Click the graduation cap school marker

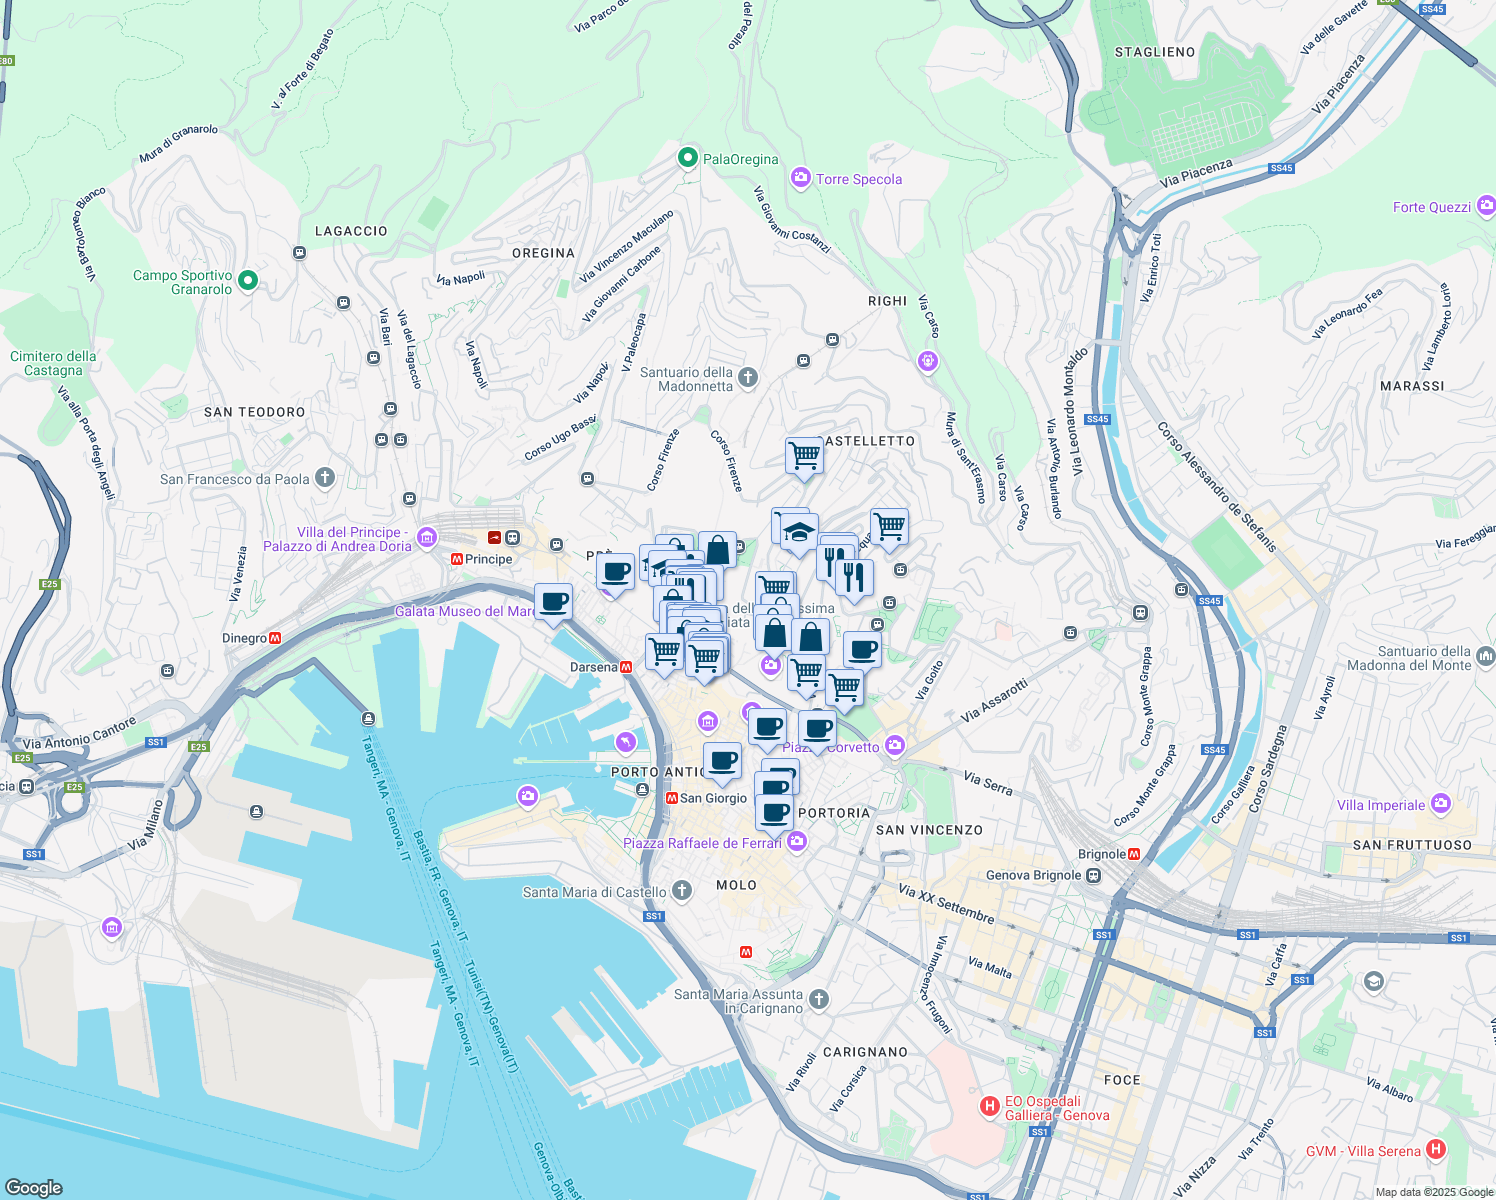click(799, 532)
